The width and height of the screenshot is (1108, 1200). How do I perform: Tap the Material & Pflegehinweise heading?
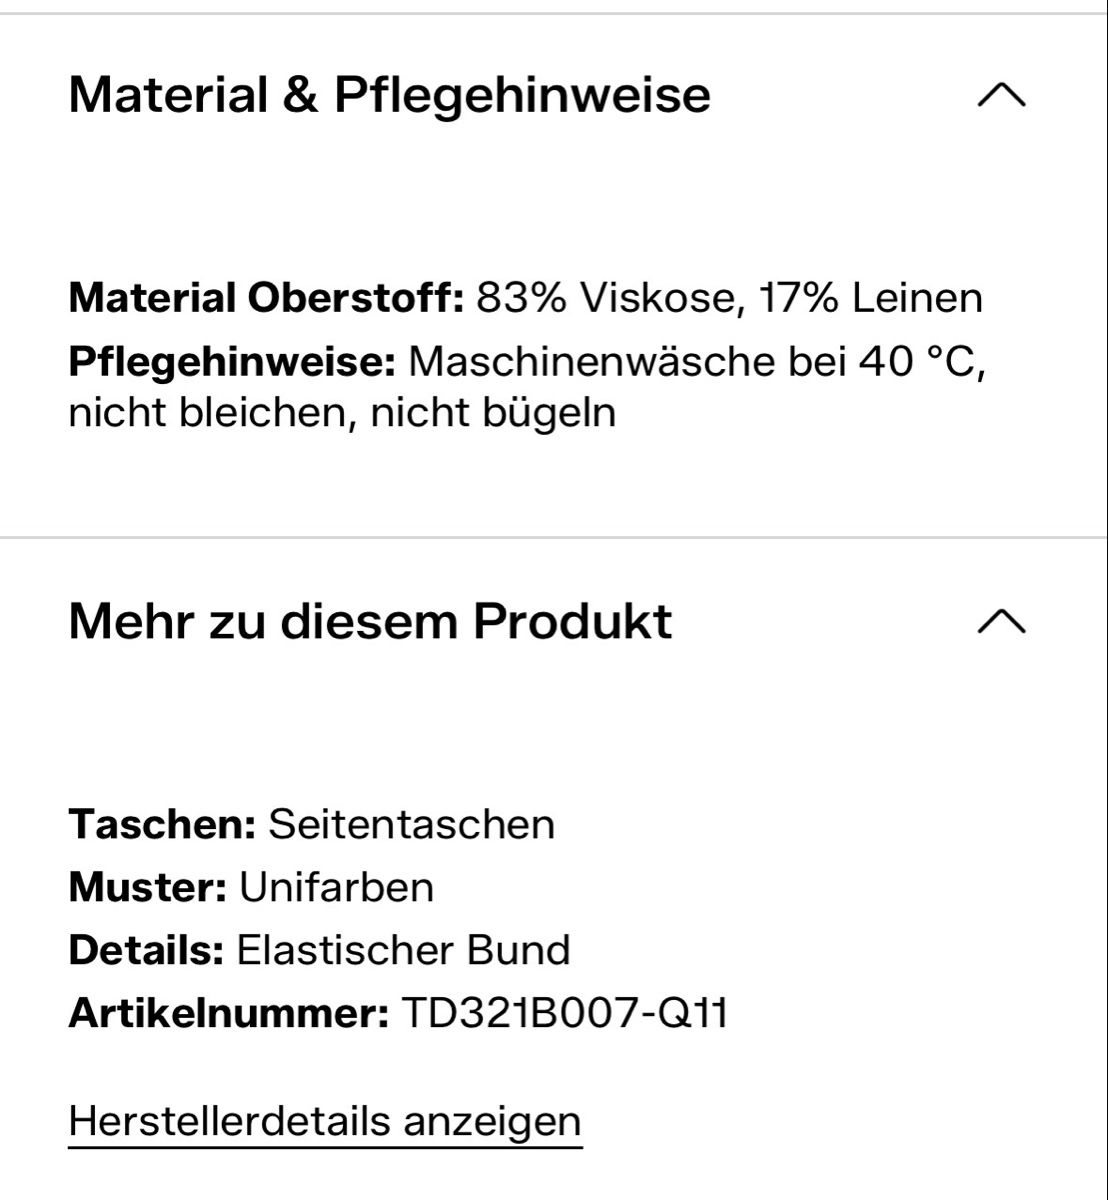coord(389,96)
